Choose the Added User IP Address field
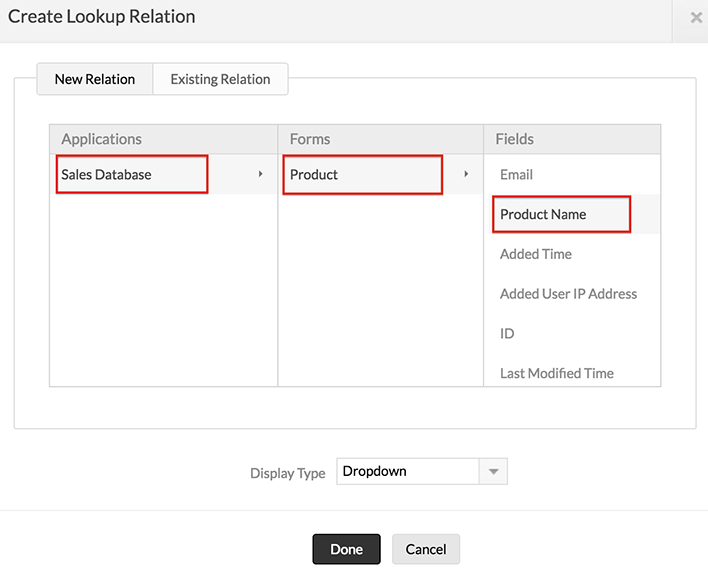This screenshot has height=569, width=708. point(568,293)
